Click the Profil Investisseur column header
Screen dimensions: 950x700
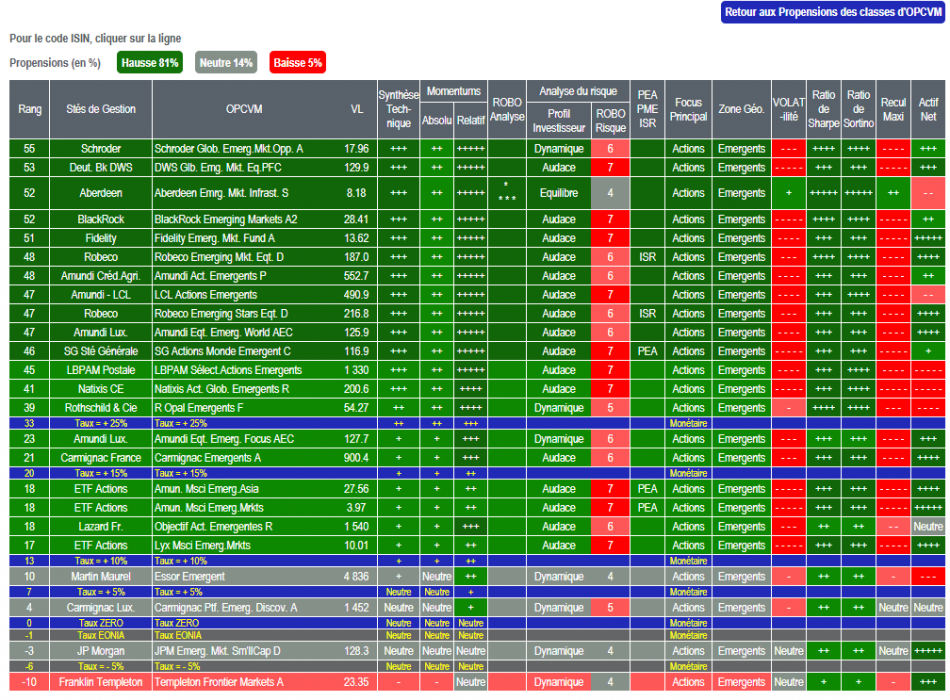[559, 121]
